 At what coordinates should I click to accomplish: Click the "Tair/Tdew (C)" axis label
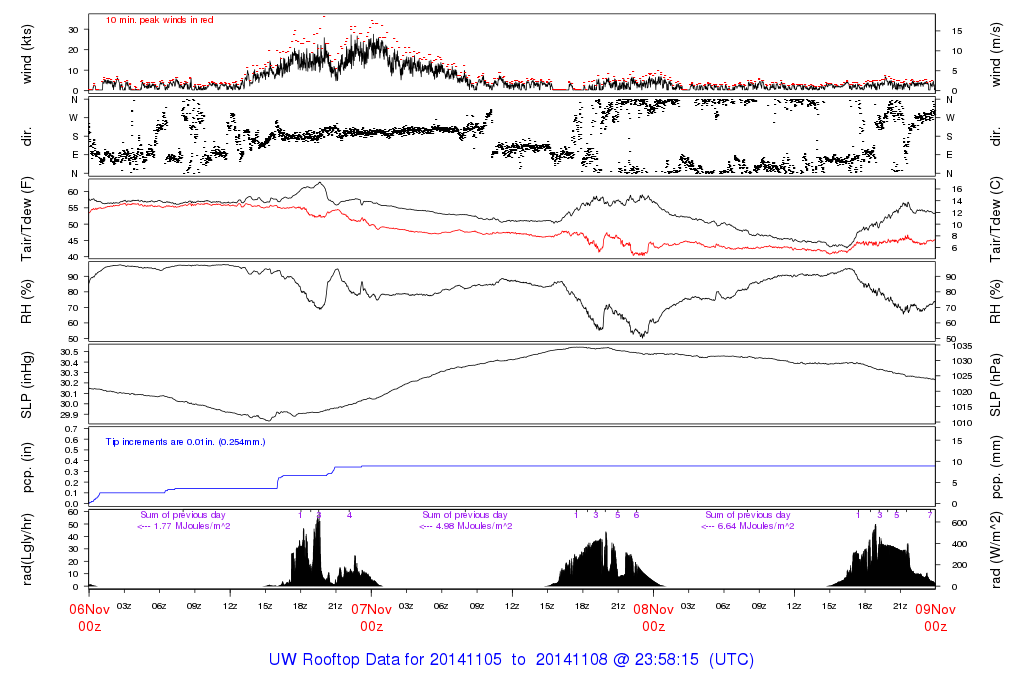click(x=995, y=219)
